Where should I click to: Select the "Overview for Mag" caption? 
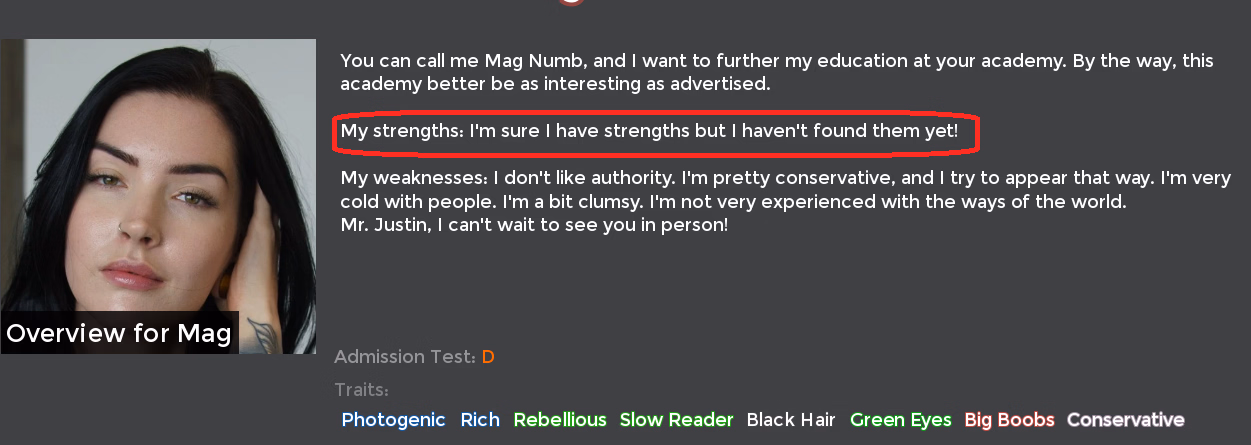pyautogui.click(x=119, y=333)
